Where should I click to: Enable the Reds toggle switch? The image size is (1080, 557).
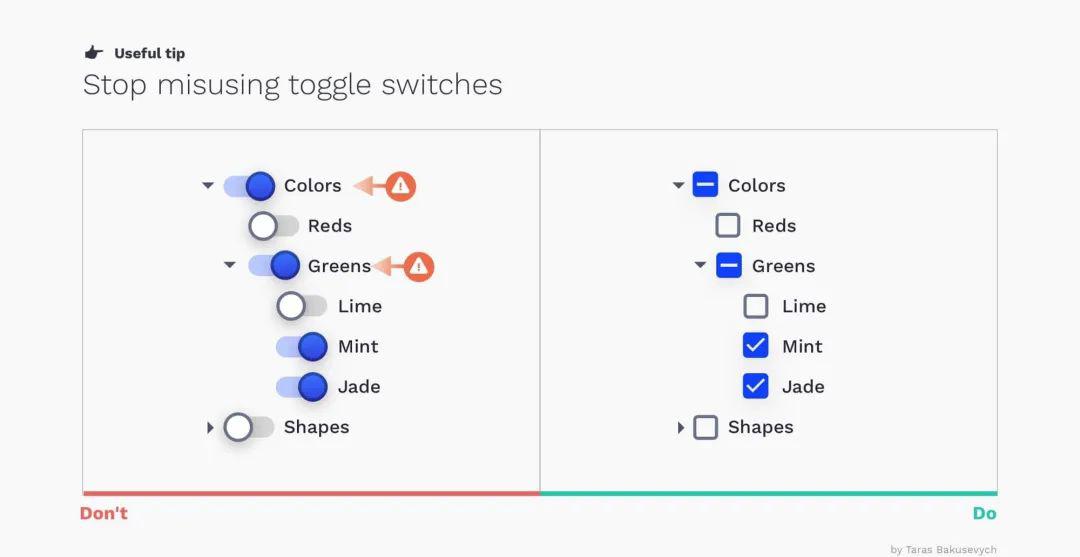pyautogui.click(x=274, y=225)
